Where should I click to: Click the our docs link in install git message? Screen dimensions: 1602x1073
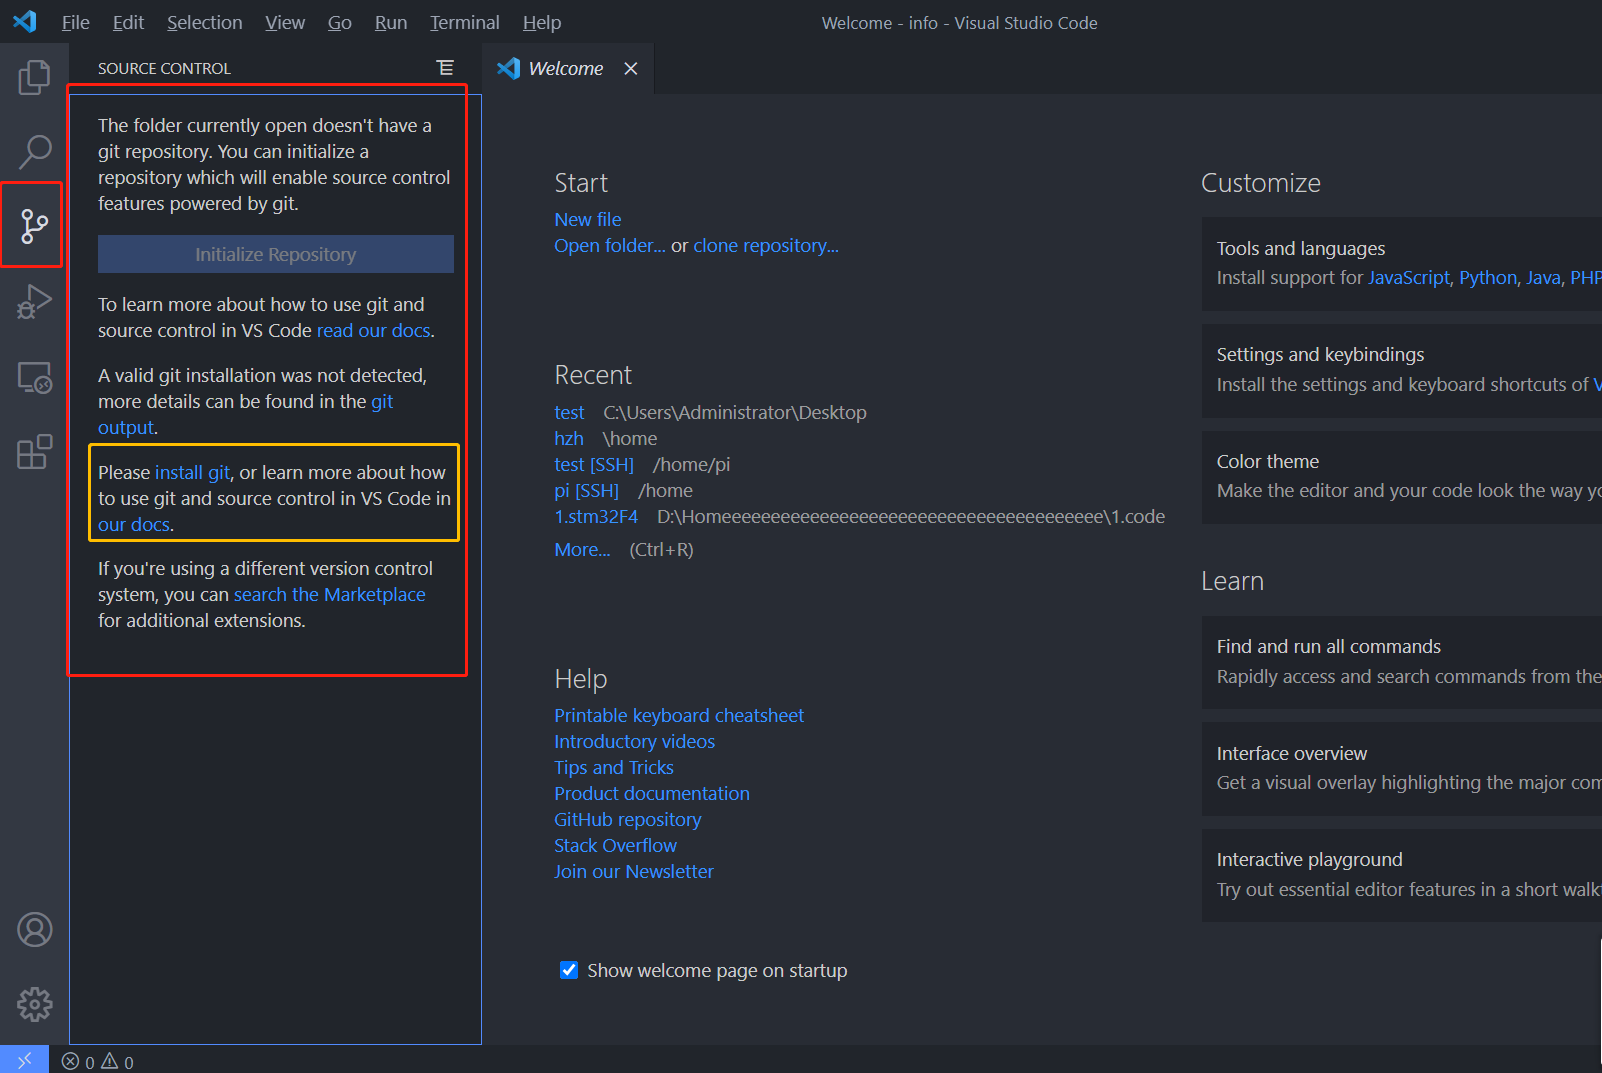(134, 524)
